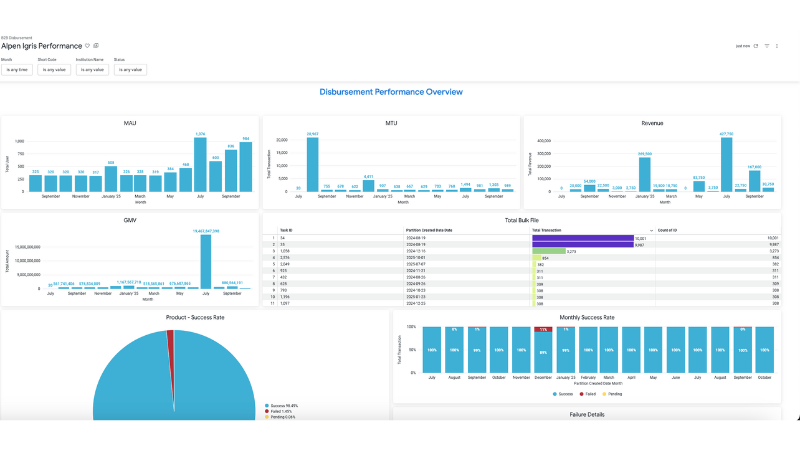Click the MTU bar labeled 4,411

tap(368, 186)
